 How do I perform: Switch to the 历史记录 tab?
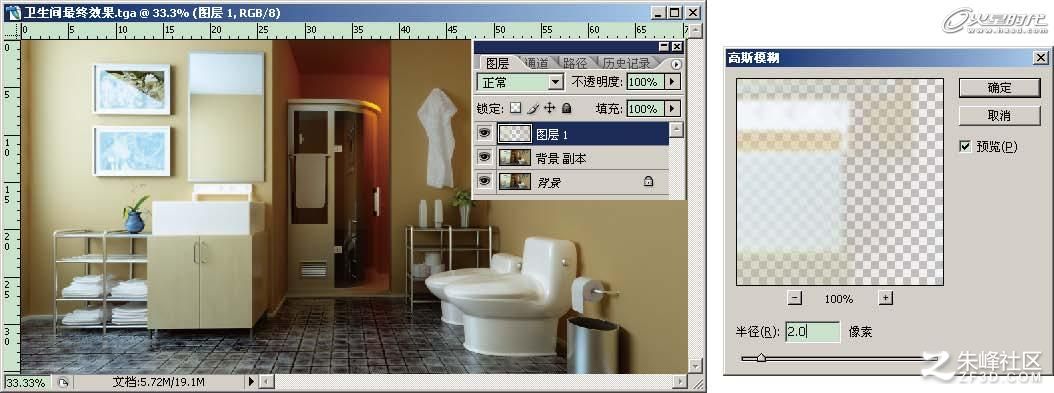(x=626, y=63)
